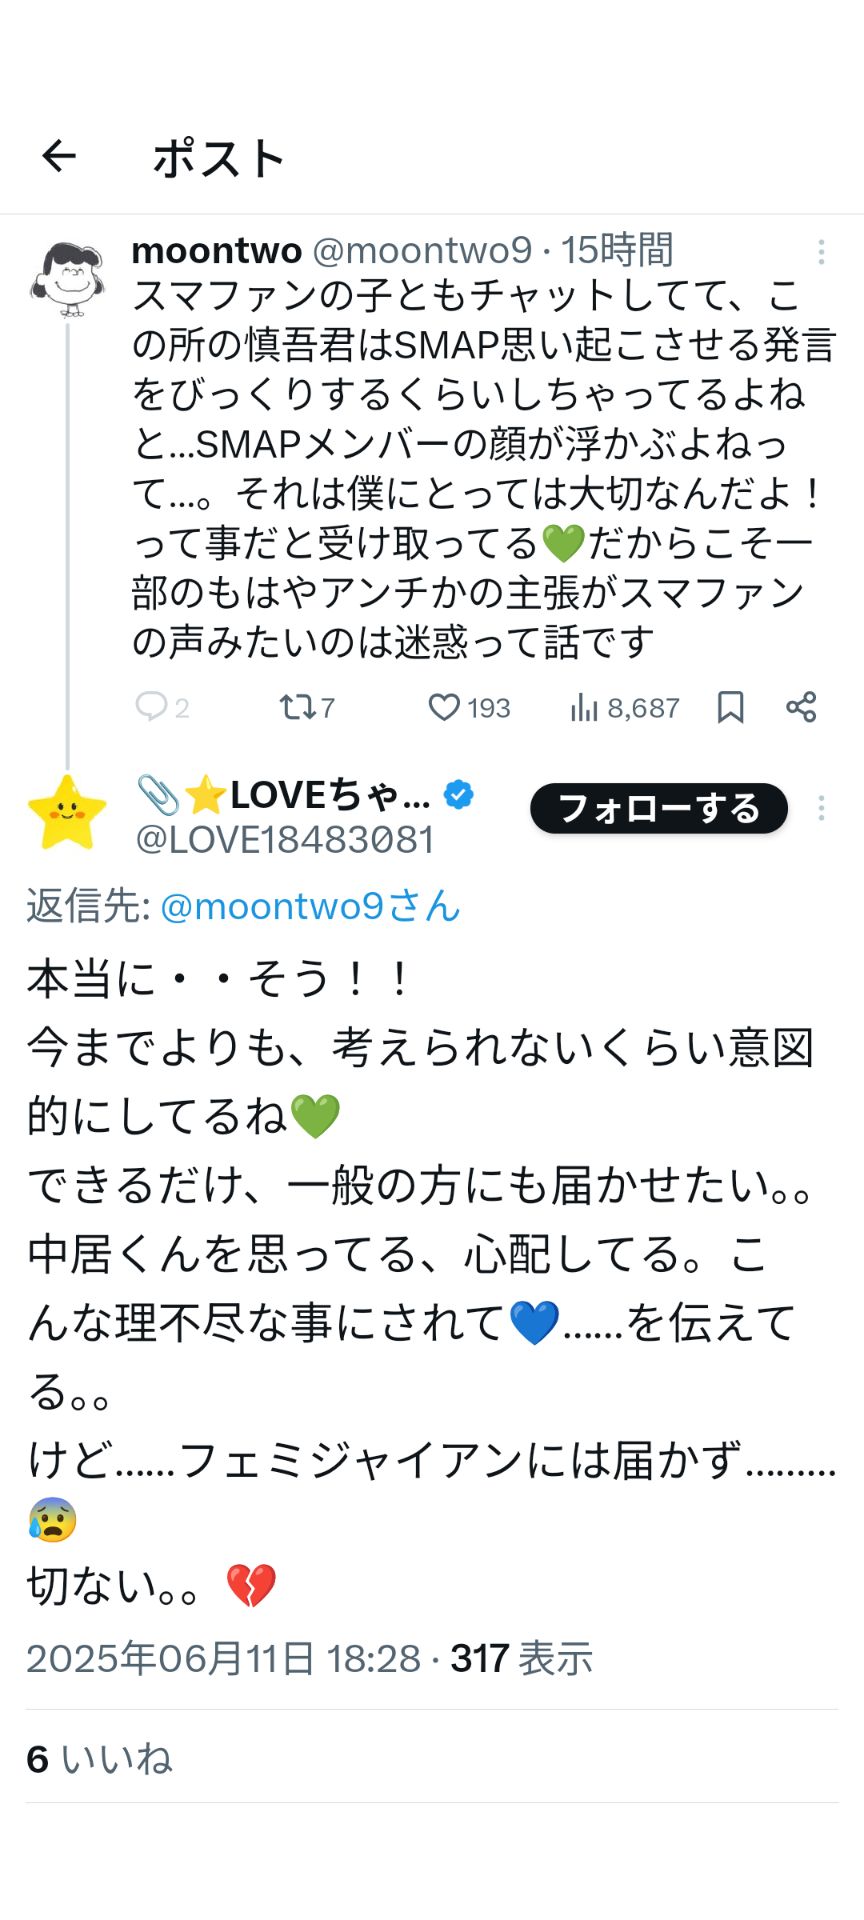
Task: Tap the blue verified badge
Action: [x=459, y=795]
